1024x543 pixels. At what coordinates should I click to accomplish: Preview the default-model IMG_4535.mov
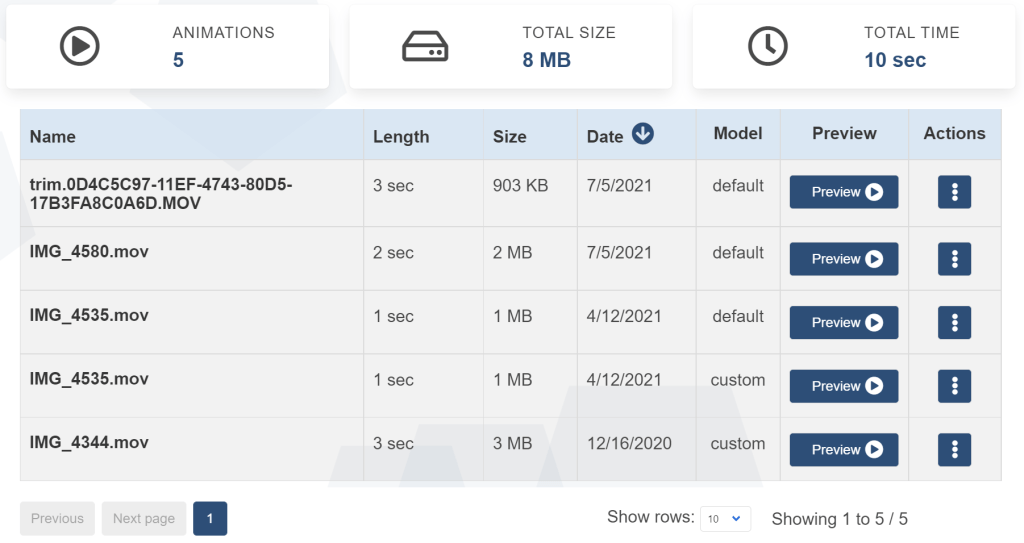844,323
